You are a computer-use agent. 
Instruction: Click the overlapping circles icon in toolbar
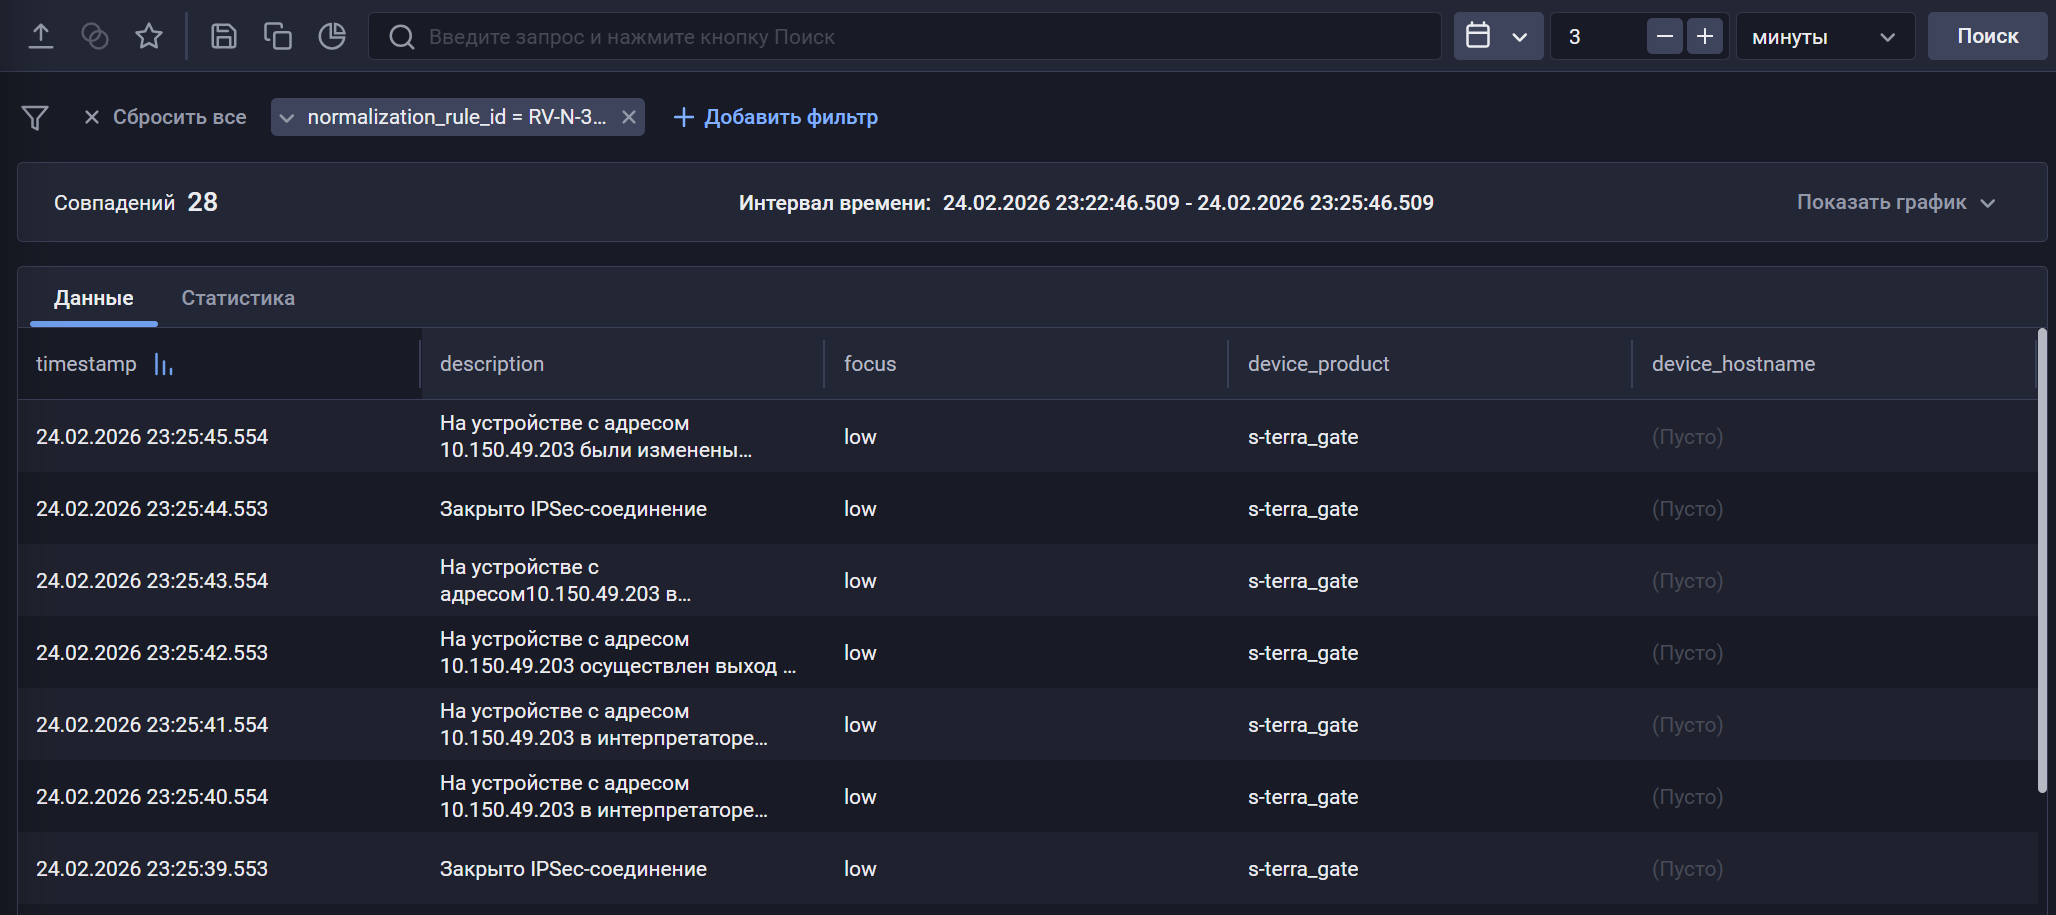click(x=95, y=37)
